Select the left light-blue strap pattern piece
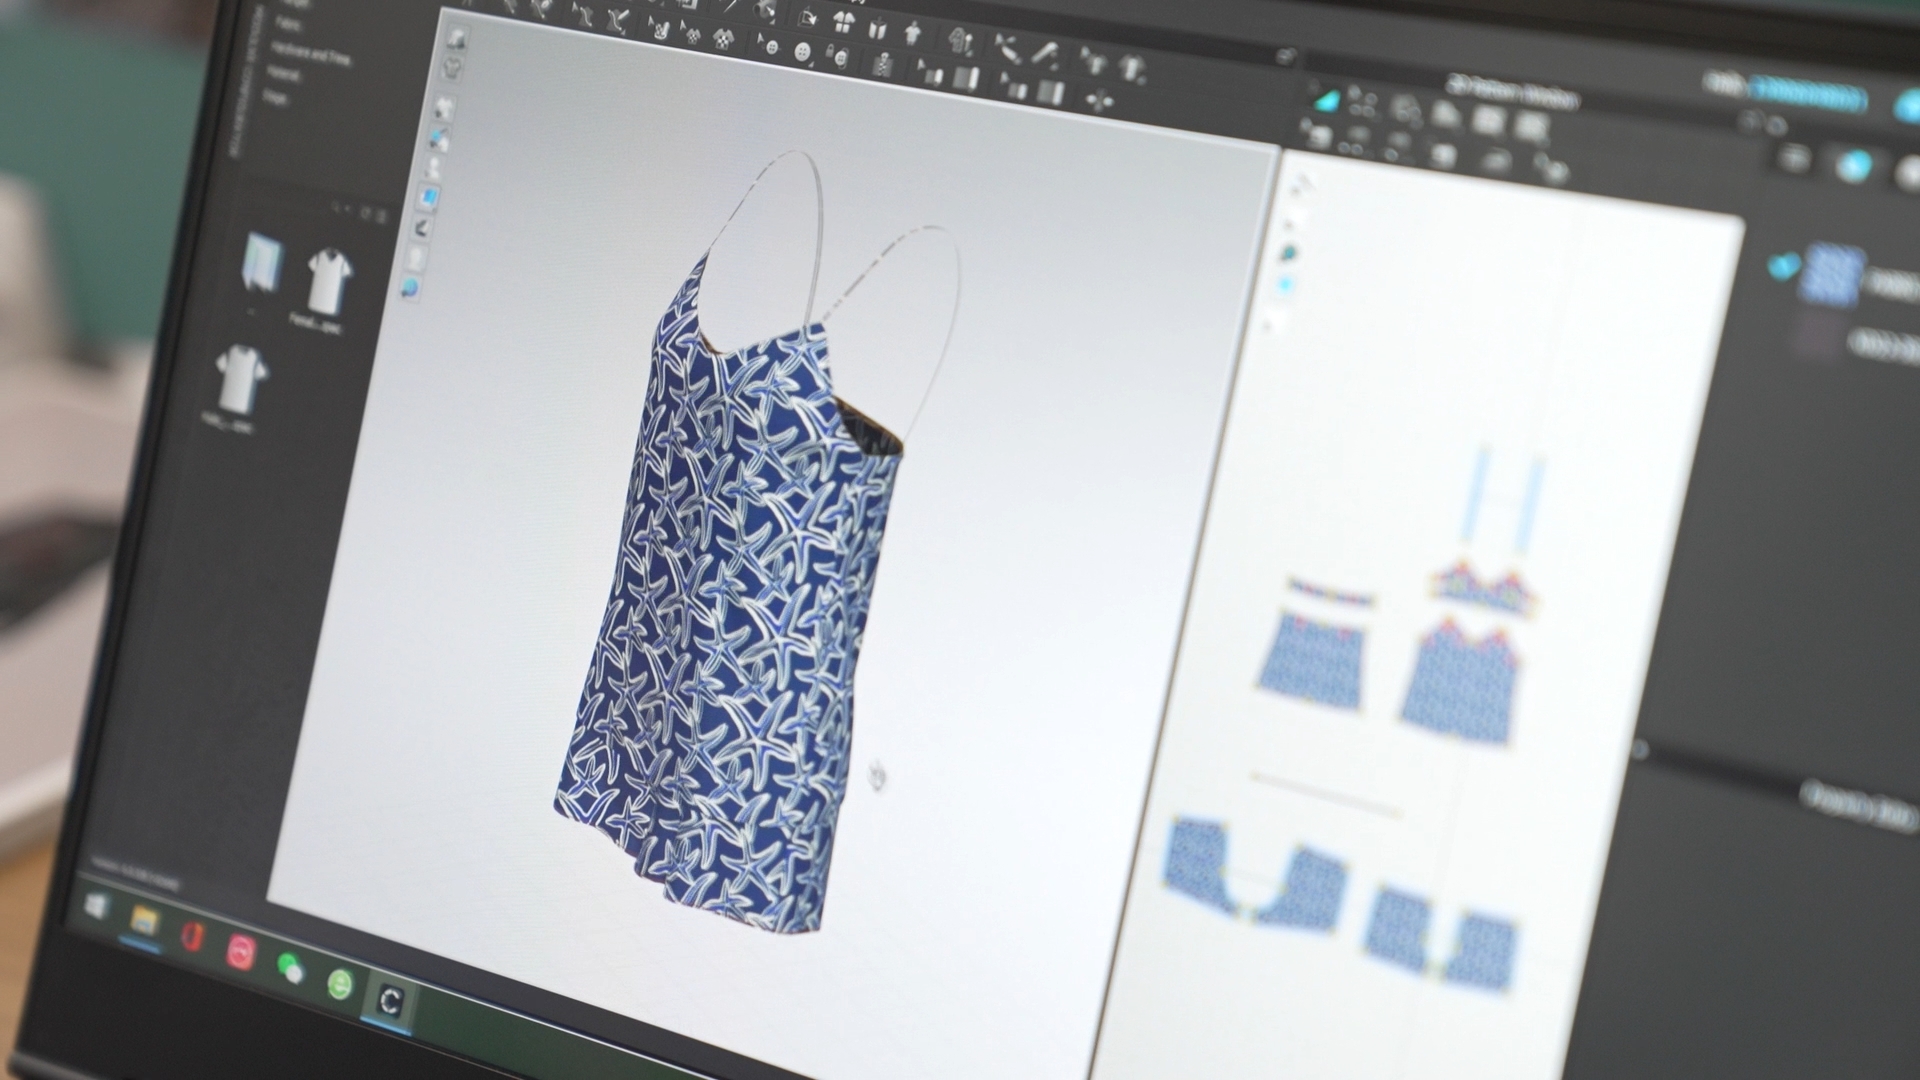 pos(1477,495)
